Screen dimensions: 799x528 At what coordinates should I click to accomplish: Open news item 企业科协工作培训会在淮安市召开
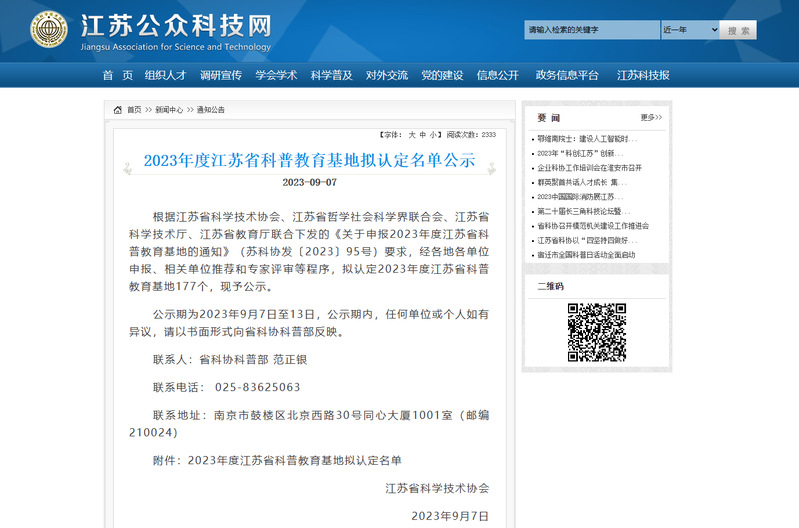(589, 168)
